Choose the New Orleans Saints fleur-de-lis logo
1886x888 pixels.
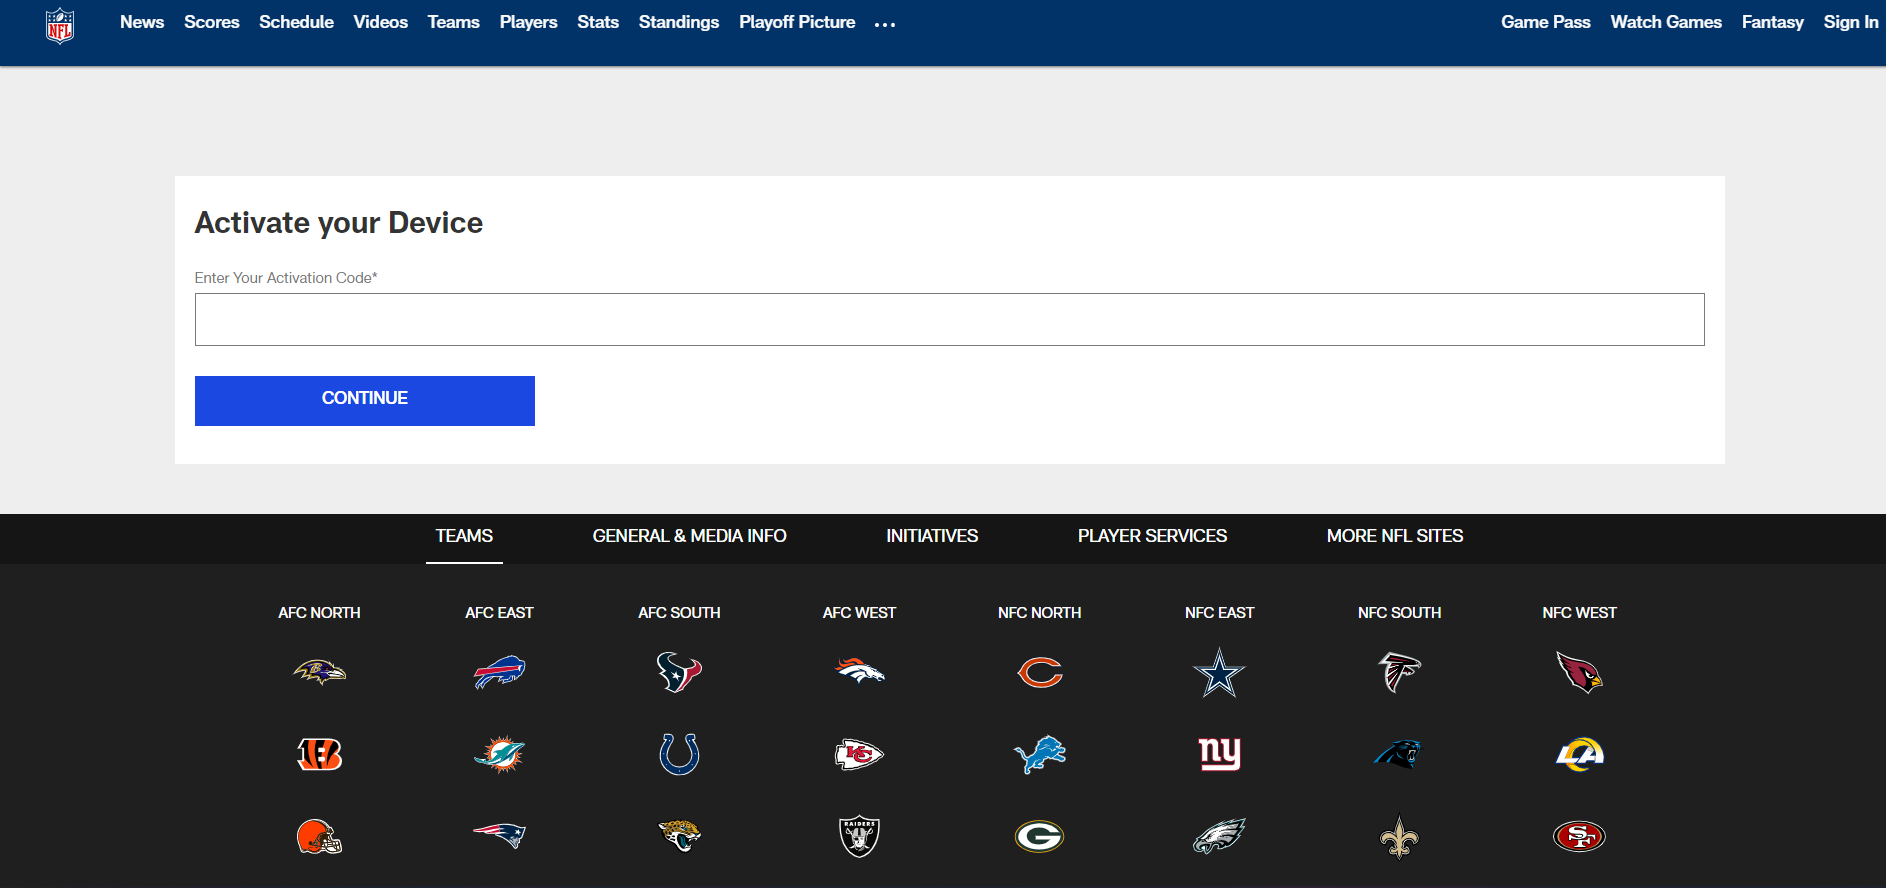(1399, 836)
